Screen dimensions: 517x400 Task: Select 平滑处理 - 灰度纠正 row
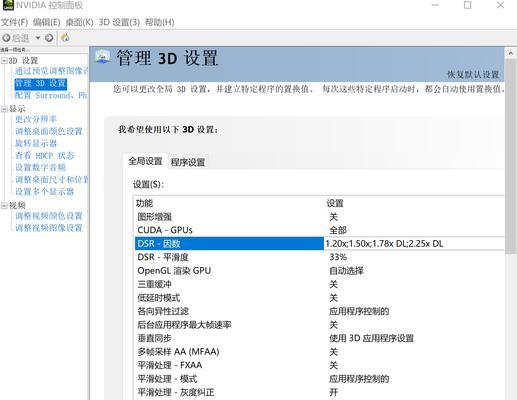319,392
